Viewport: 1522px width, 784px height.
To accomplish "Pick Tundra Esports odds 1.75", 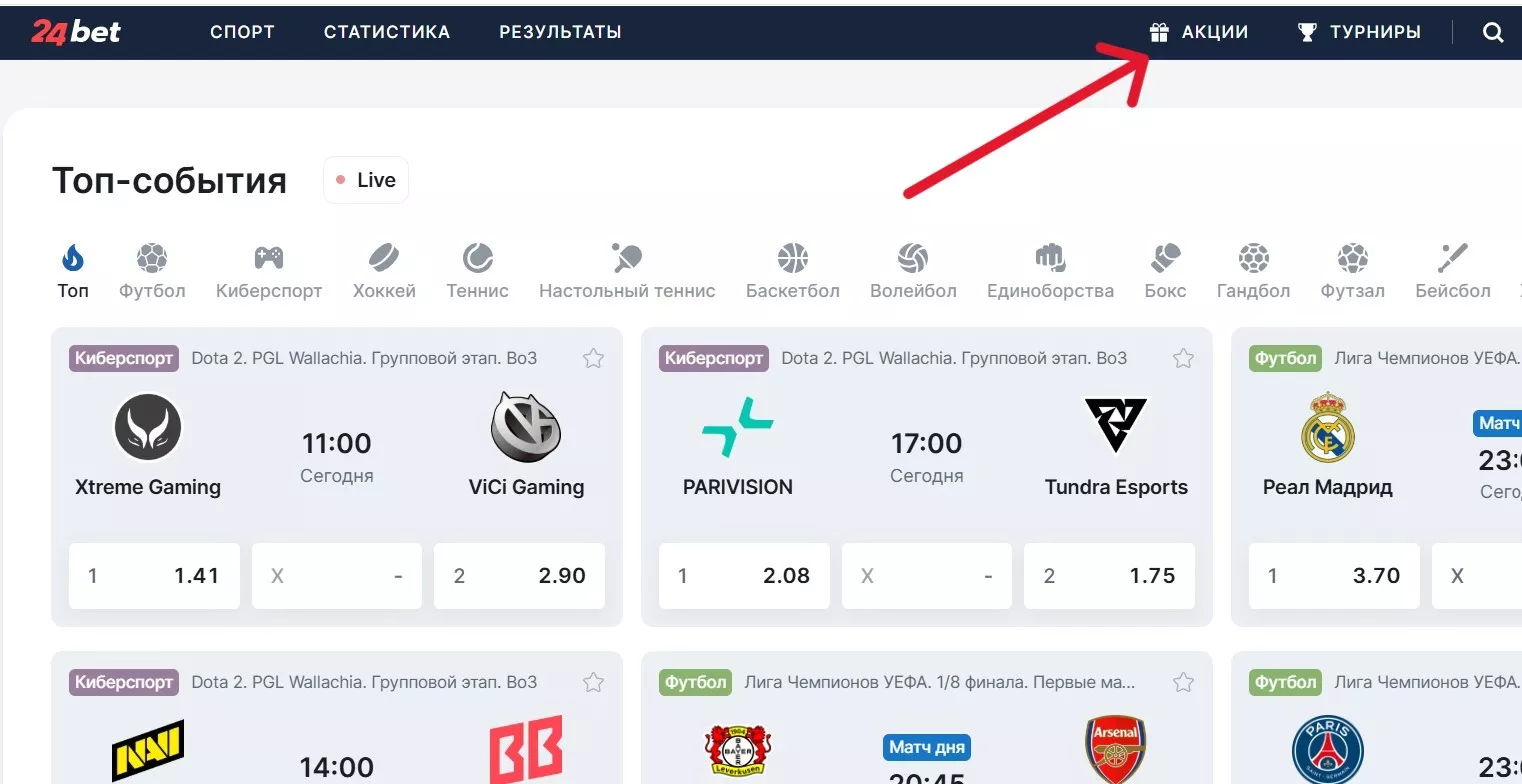I will point(1109,576).
